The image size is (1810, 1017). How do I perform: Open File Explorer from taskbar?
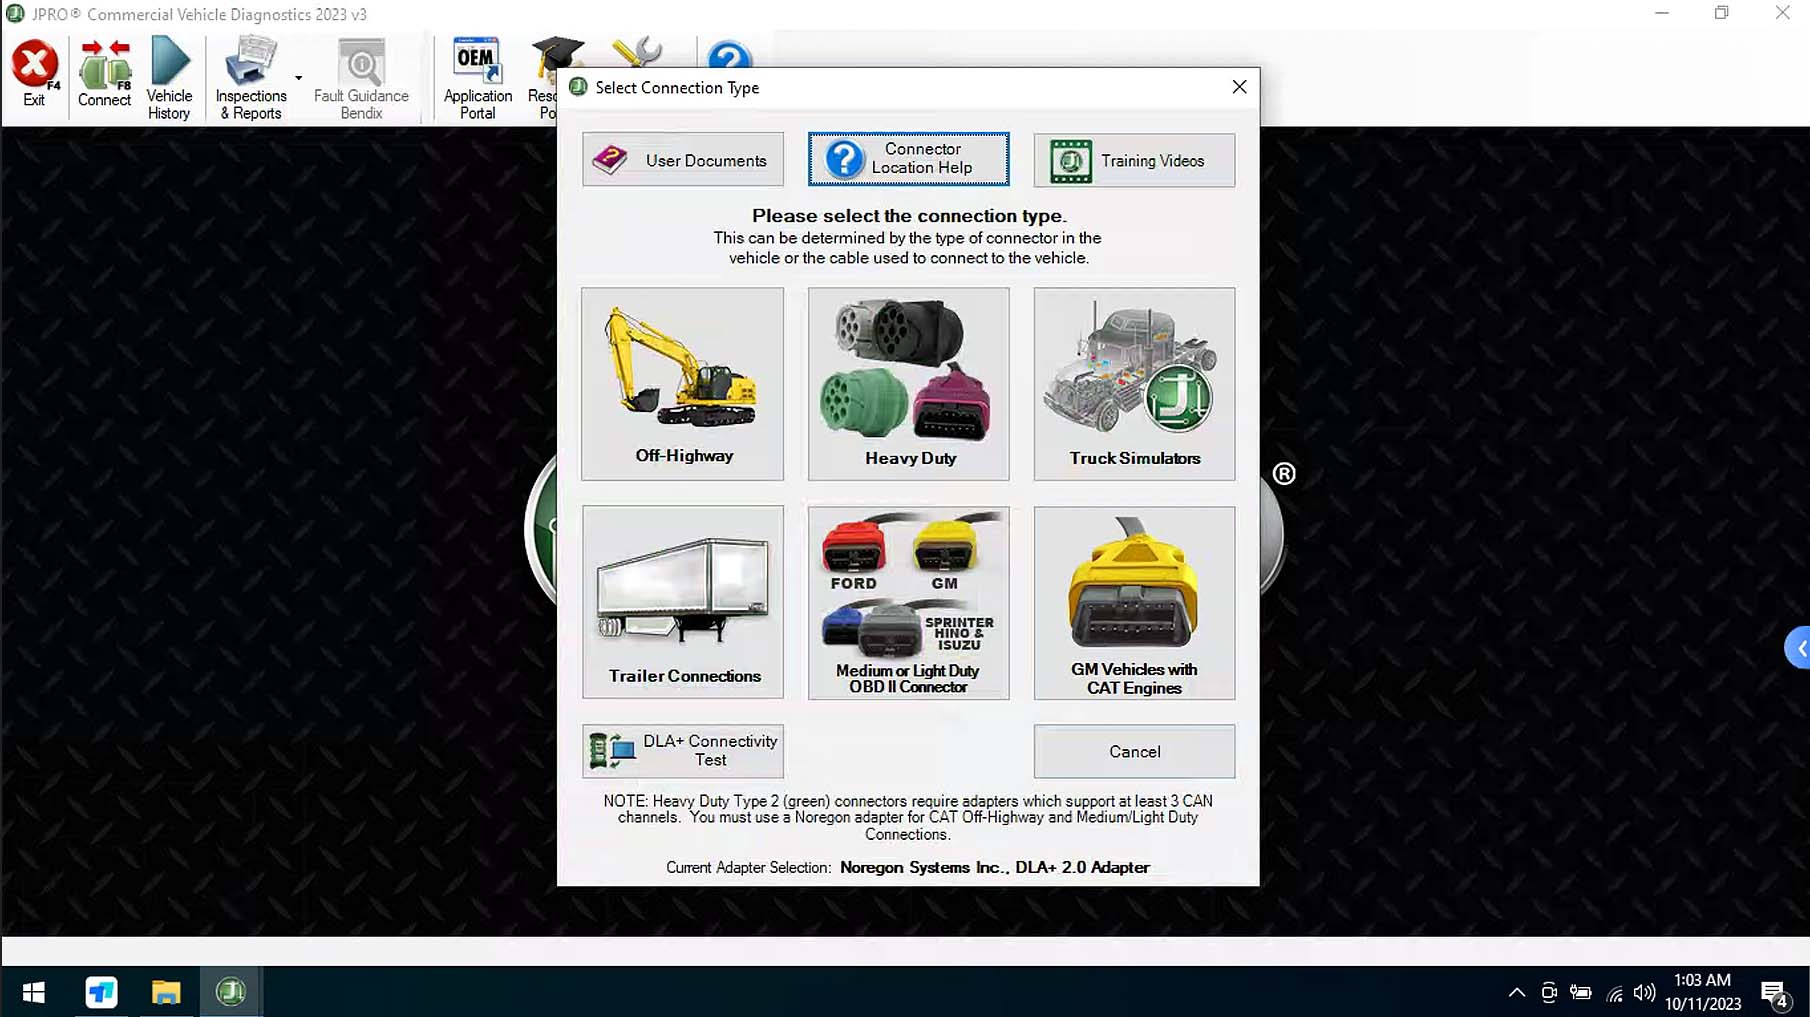pos(166,992)
